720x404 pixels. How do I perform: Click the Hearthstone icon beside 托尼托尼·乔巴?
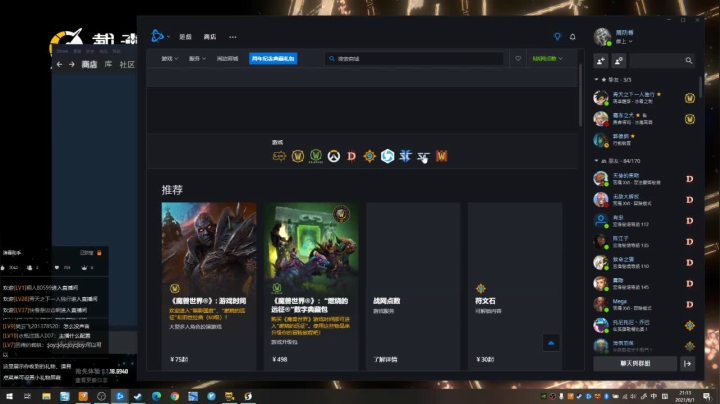tap(689, 325)
